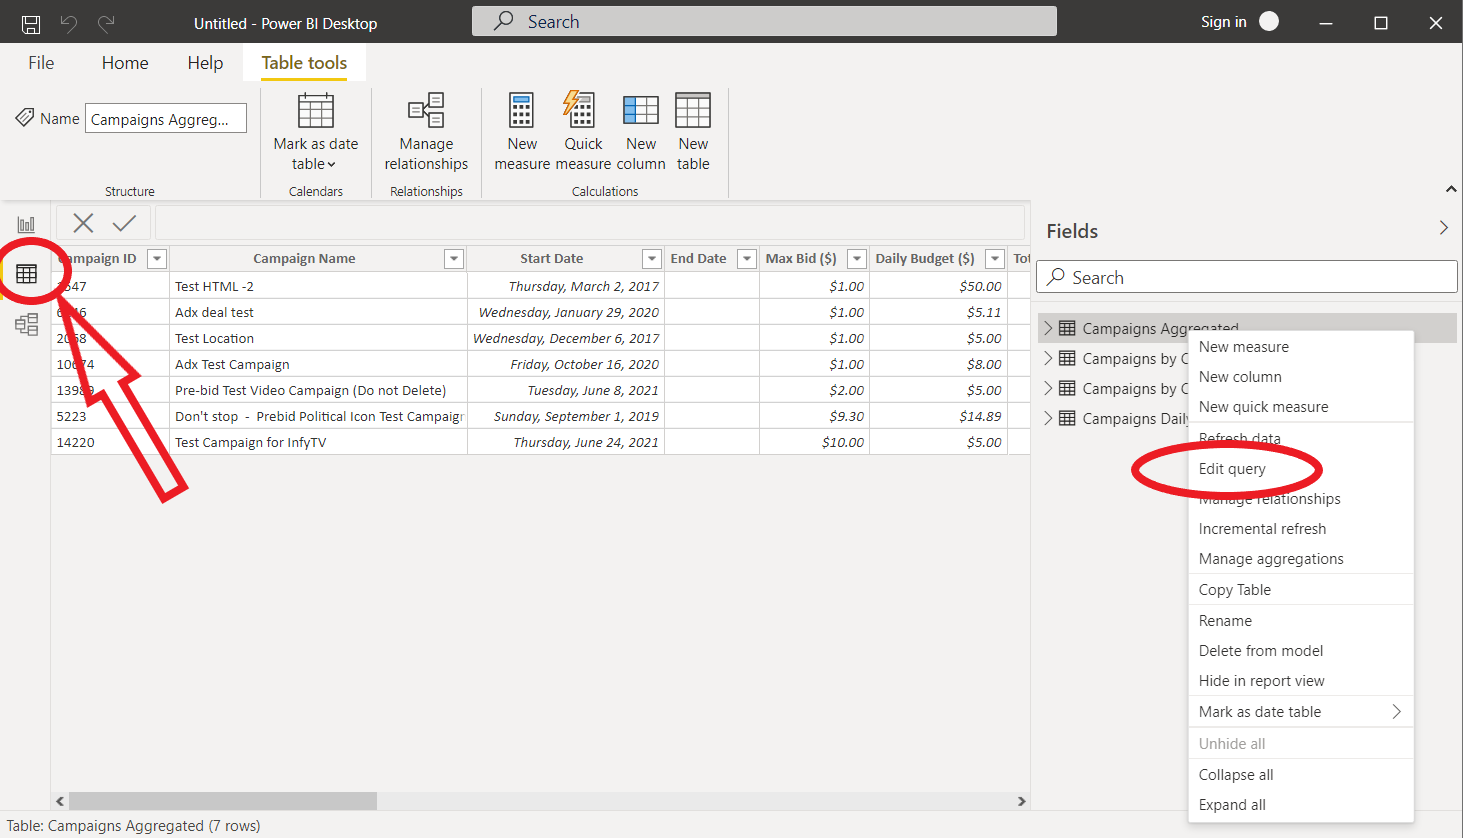Click Sign in at the top right
This screenshot has height=838, width=1463.
pos(1223,22)
